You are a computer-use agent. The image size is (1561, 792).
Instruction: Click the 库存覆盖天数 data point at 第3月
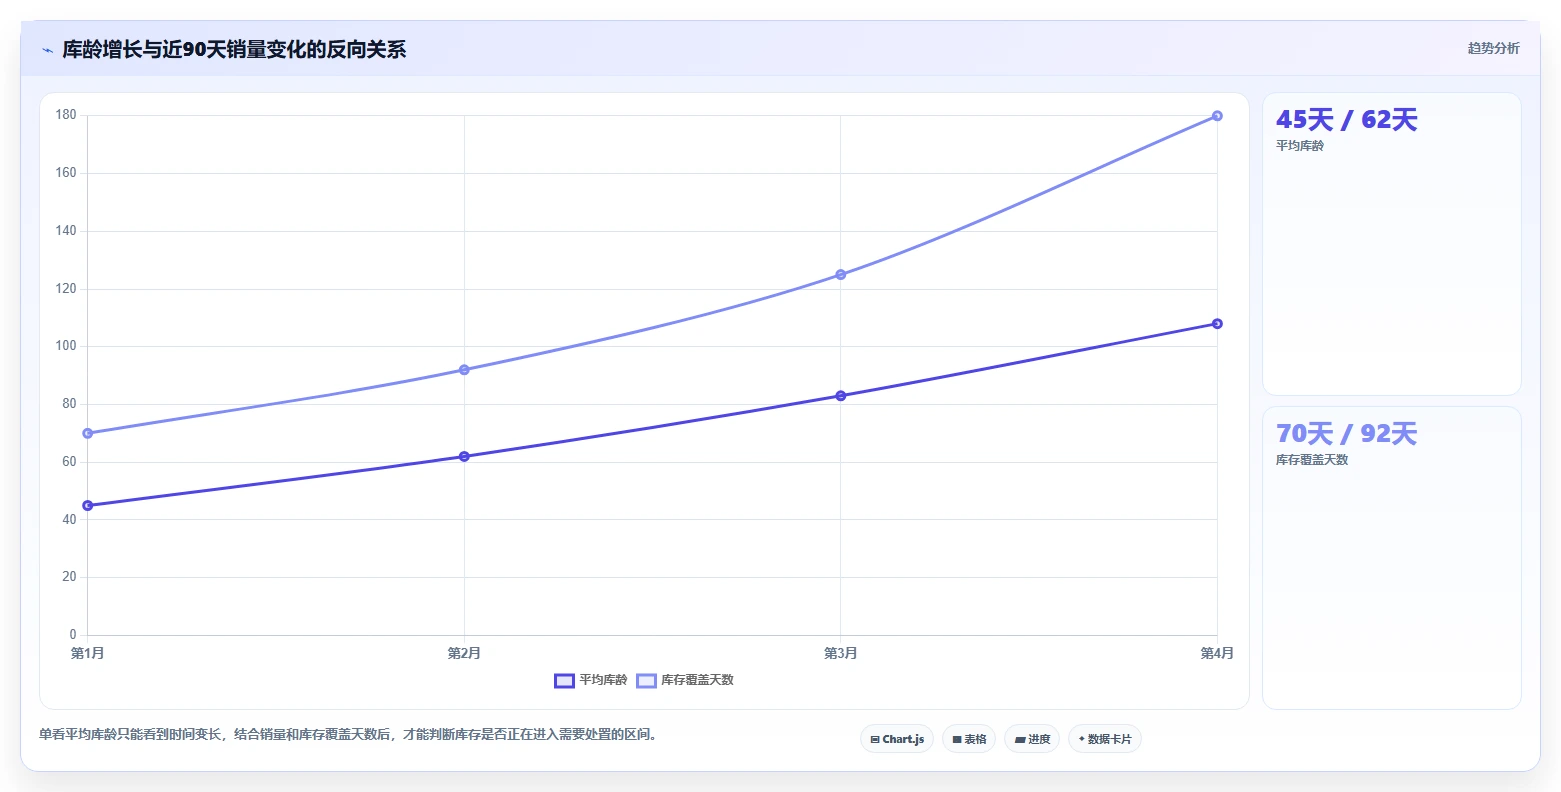tap(841, 275)
